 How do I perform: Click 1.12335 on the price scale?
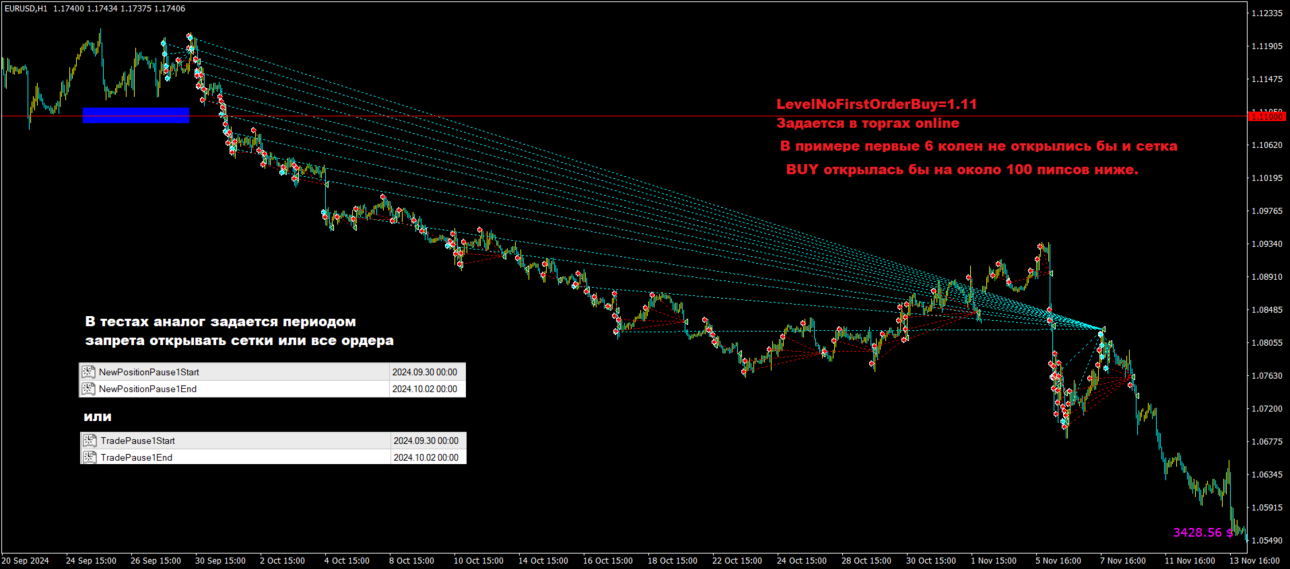coord(1267,13)
